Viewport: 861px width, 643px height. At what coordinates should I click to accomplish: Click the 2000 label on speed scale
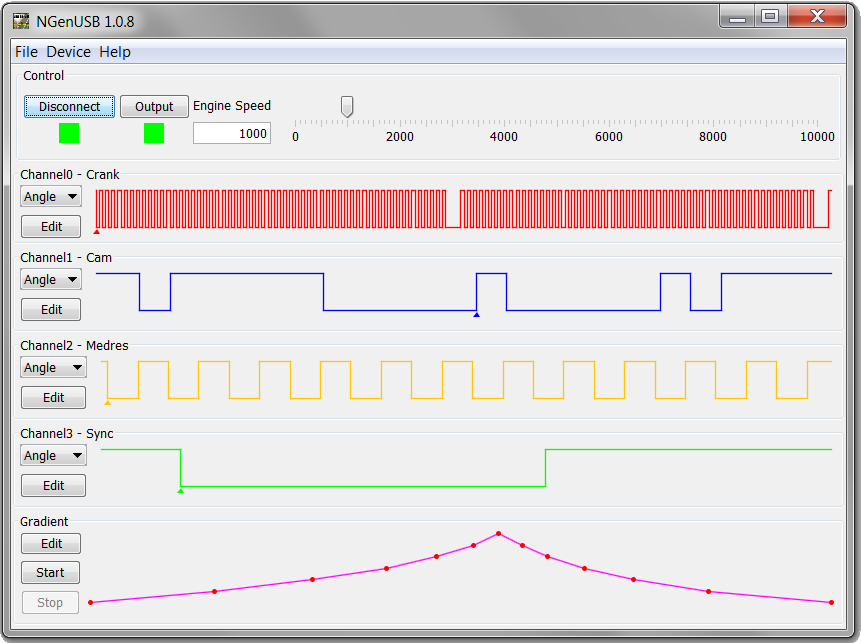400,137
